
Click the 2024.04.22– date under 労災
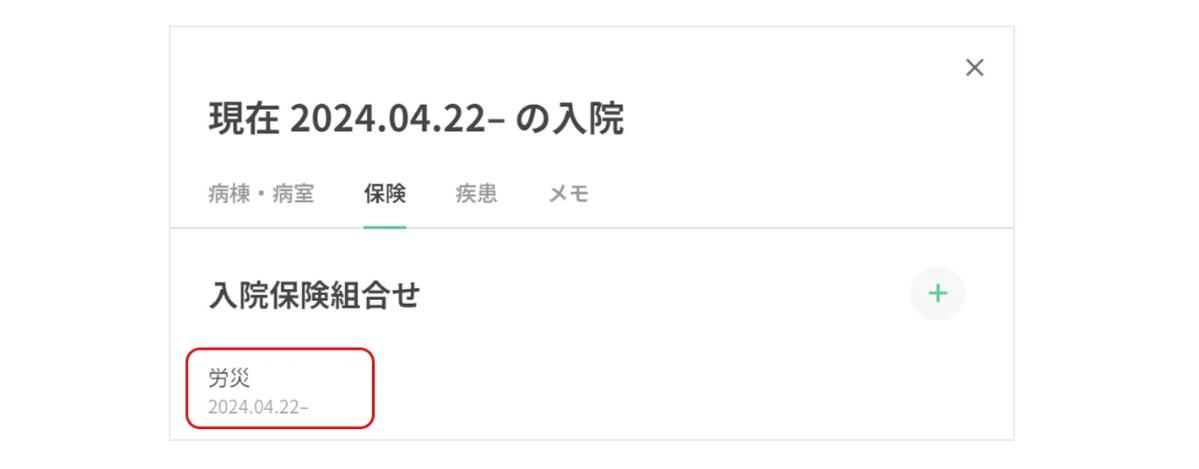[258, 406]
